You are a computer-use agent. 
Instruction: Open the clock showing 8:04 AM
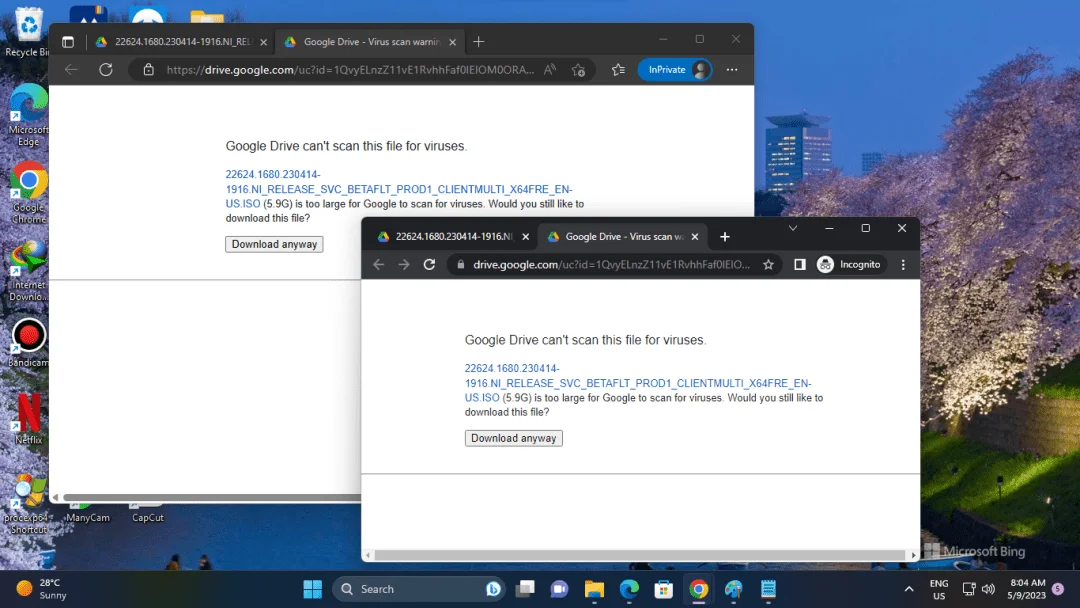pos(1026,589)
